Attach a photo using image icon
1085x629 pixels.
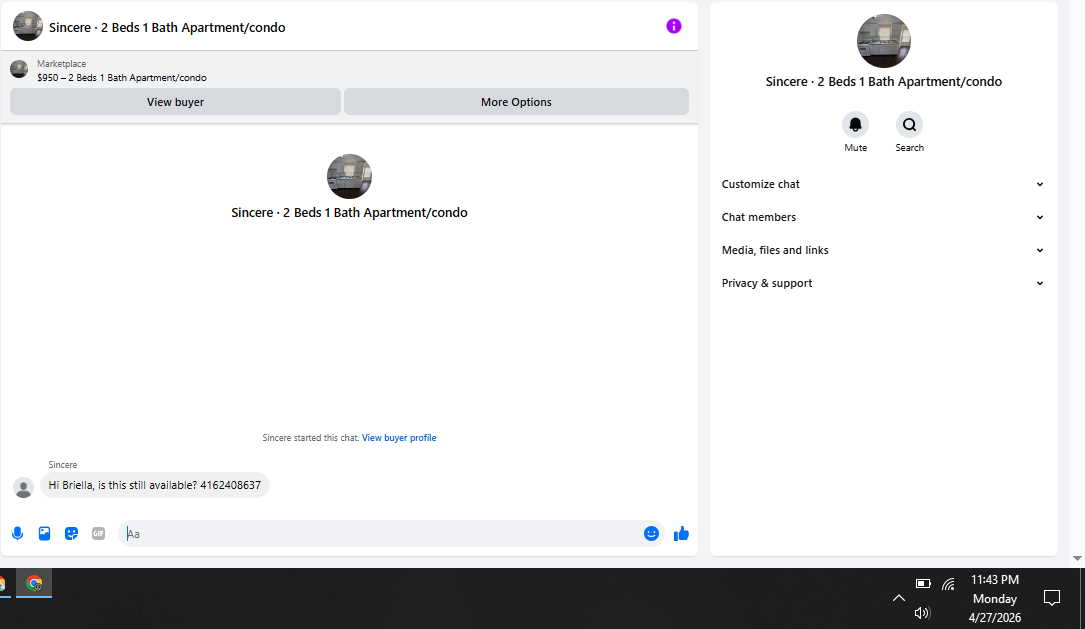coord(44,534)
